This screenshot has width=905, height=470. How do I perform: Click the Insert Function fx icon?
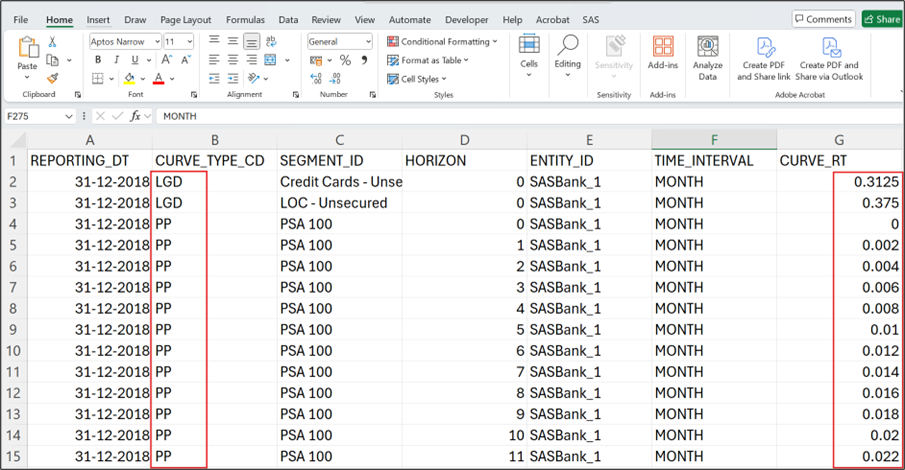pyautogui.click(x=135, y=116)
